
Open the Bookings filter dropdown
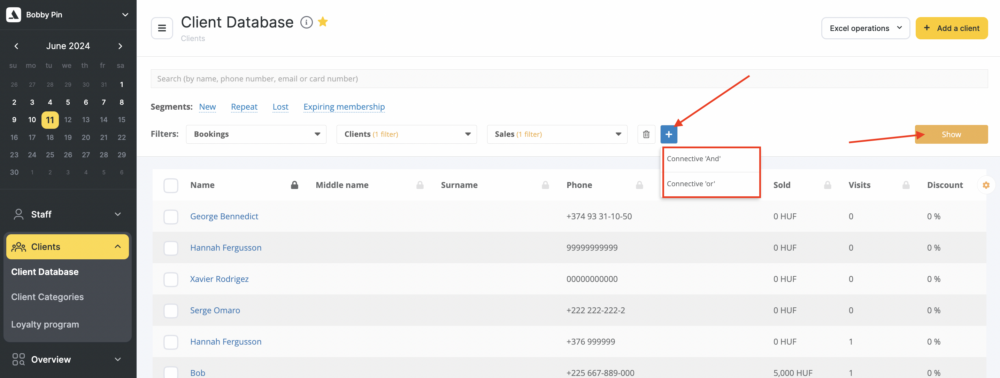point(256,134)
